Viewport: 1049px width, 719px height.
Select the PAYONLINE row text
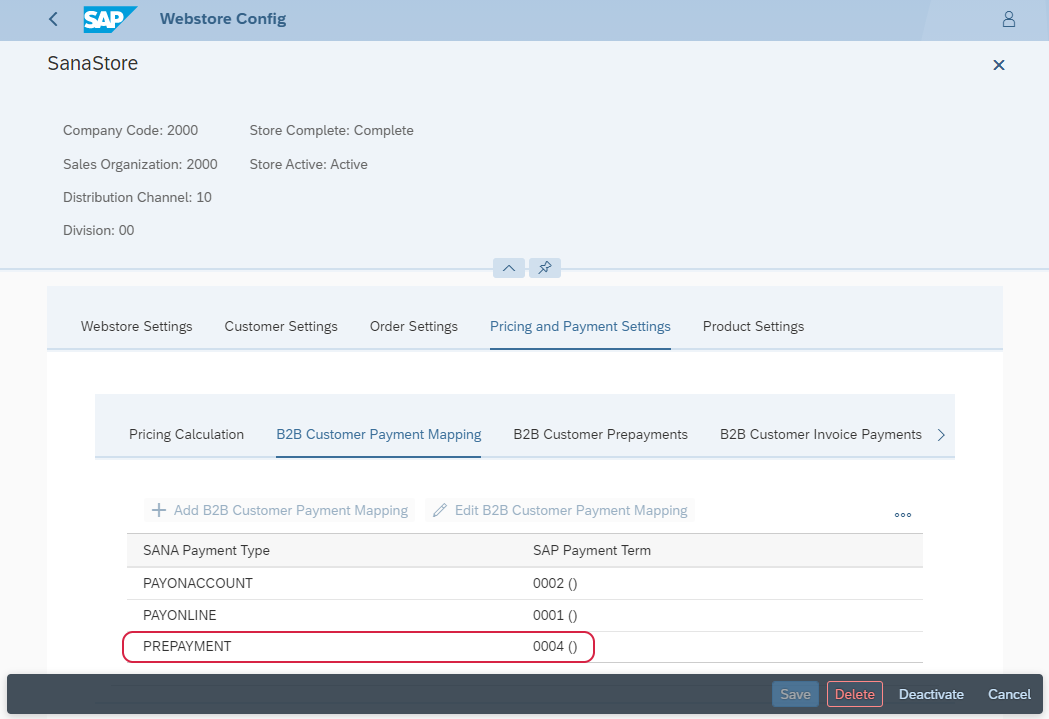click(x=180, y=615)
